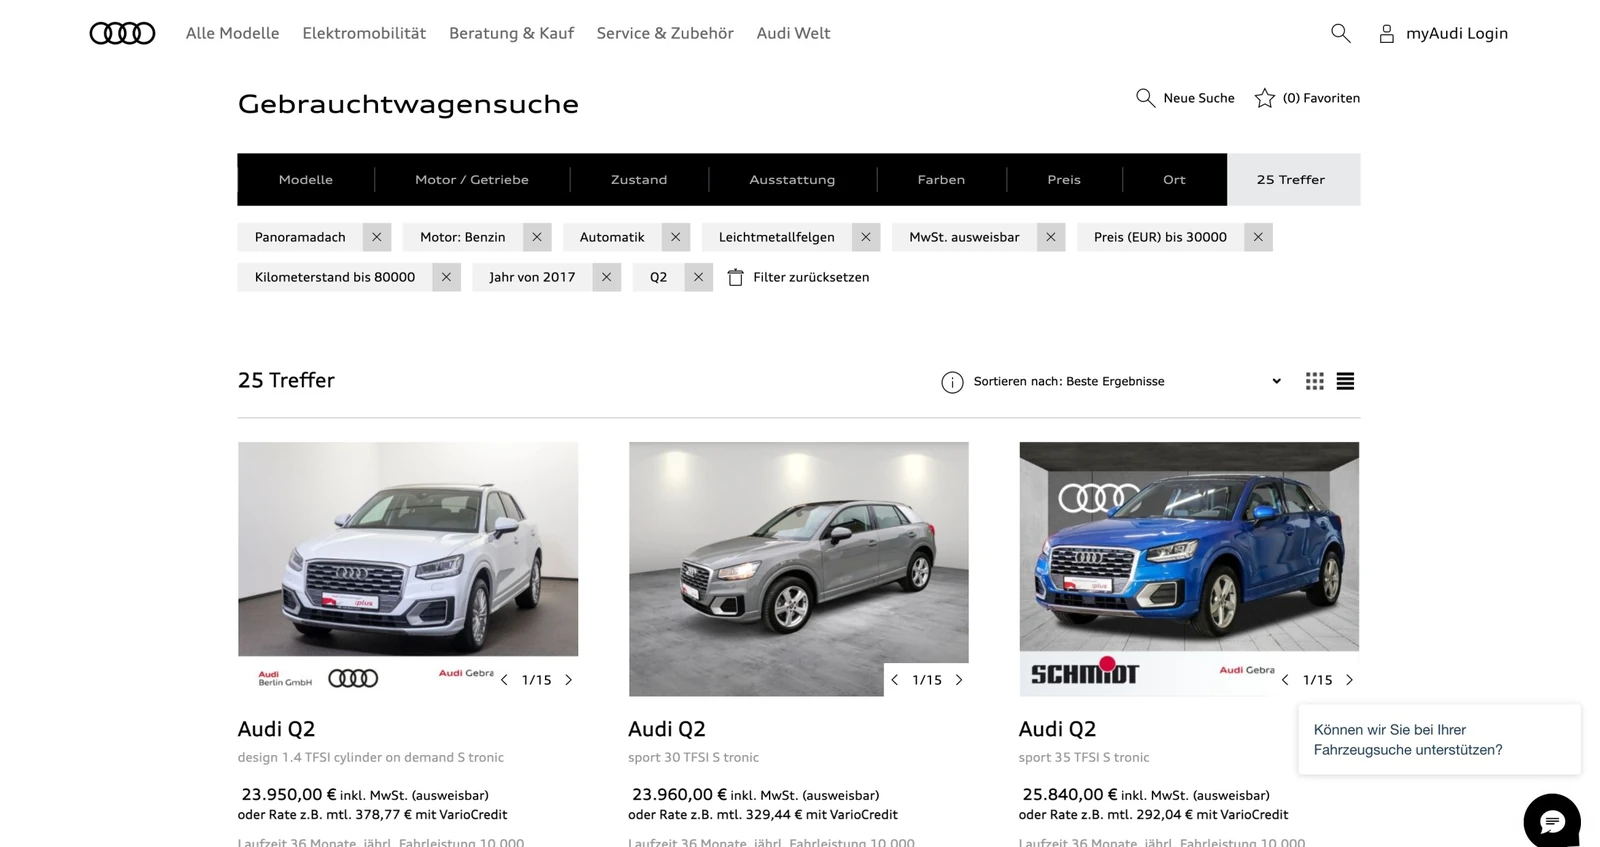Viewport: 1600px width, 847px height.
Task: Remove the Preis (EUR) bis 30000 filter
Action: point(1258,237)
